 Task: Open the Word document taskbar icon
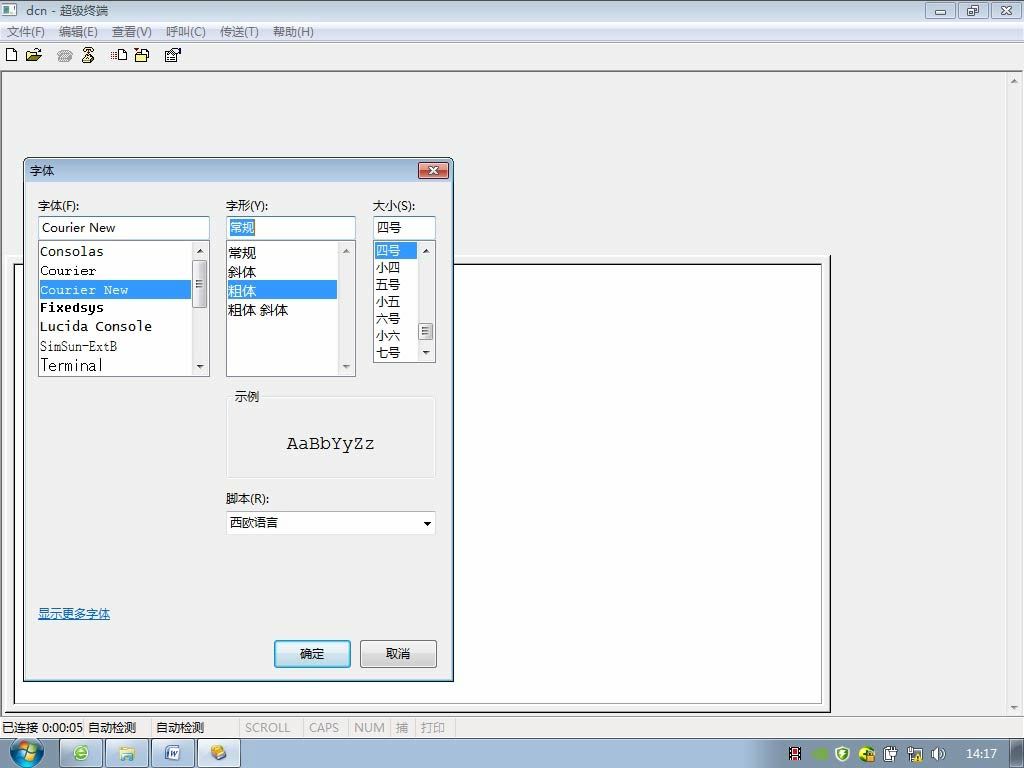(172, 754)
